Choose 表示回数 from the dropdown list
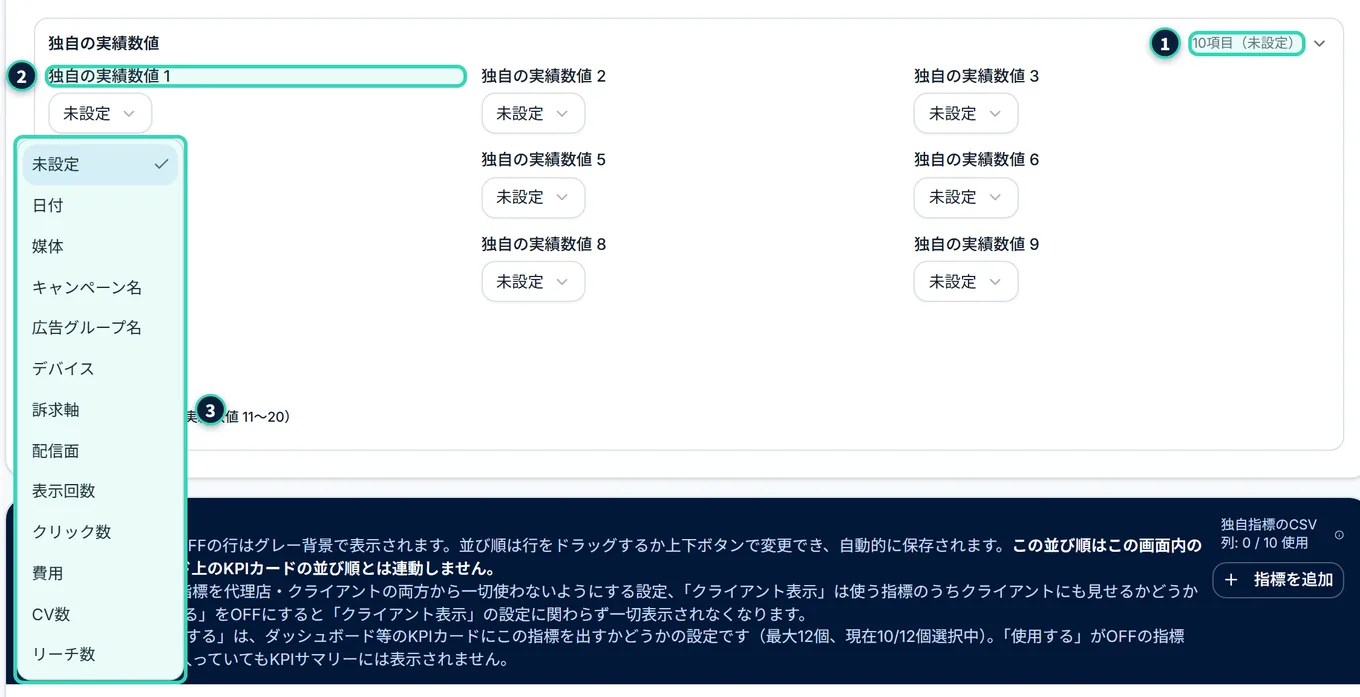The height and width of the screenshot is (697, 1360). pyautogui.click(x=100, y=491)
